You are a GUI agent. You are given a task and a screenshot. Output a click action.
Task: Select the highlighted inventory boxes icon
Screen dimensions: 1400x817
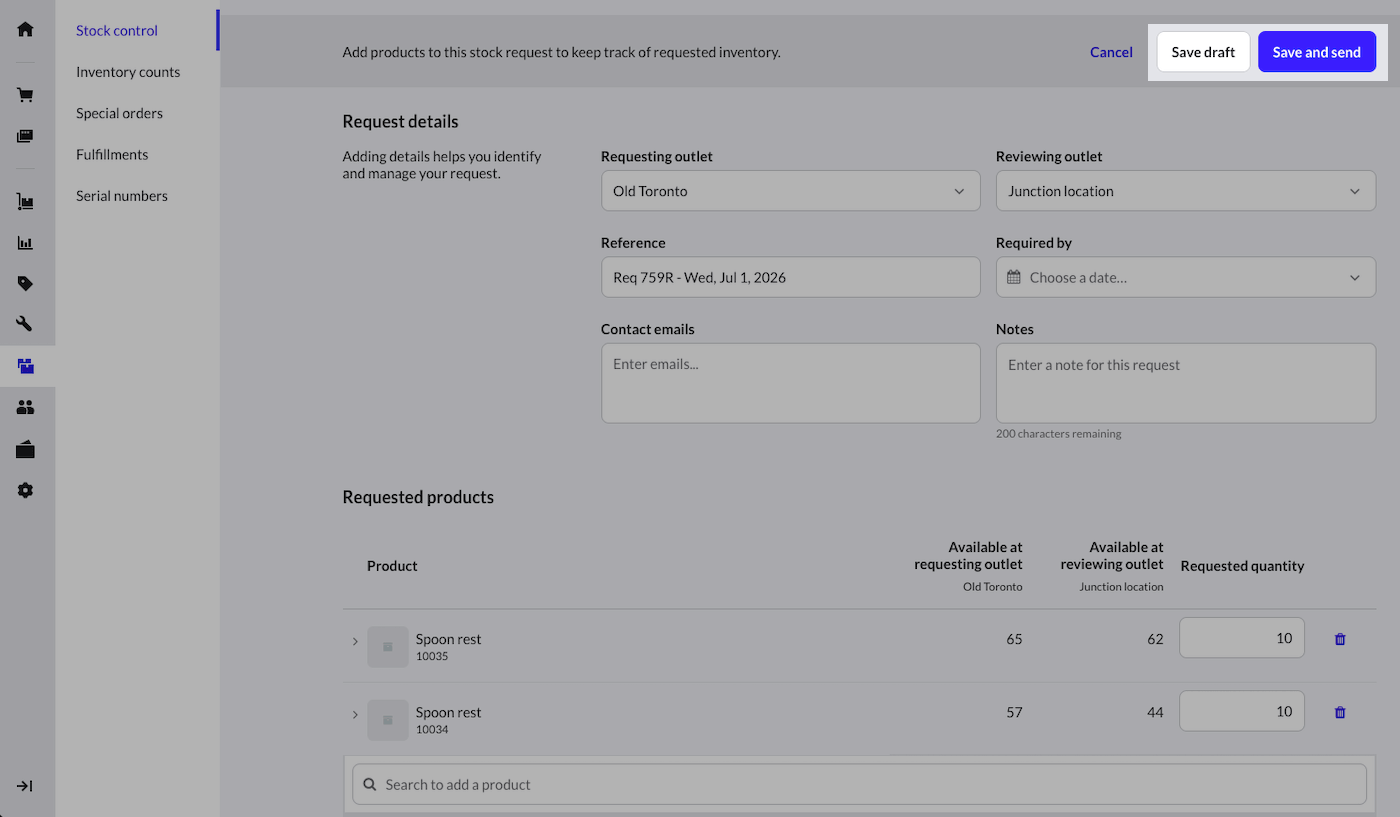tap(25, 366)
